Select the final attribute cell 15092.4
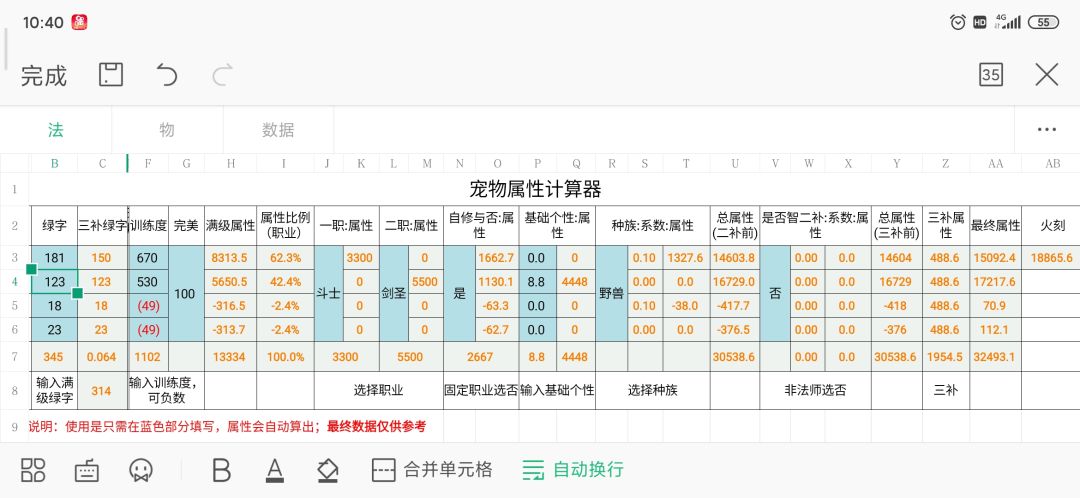 995,258
